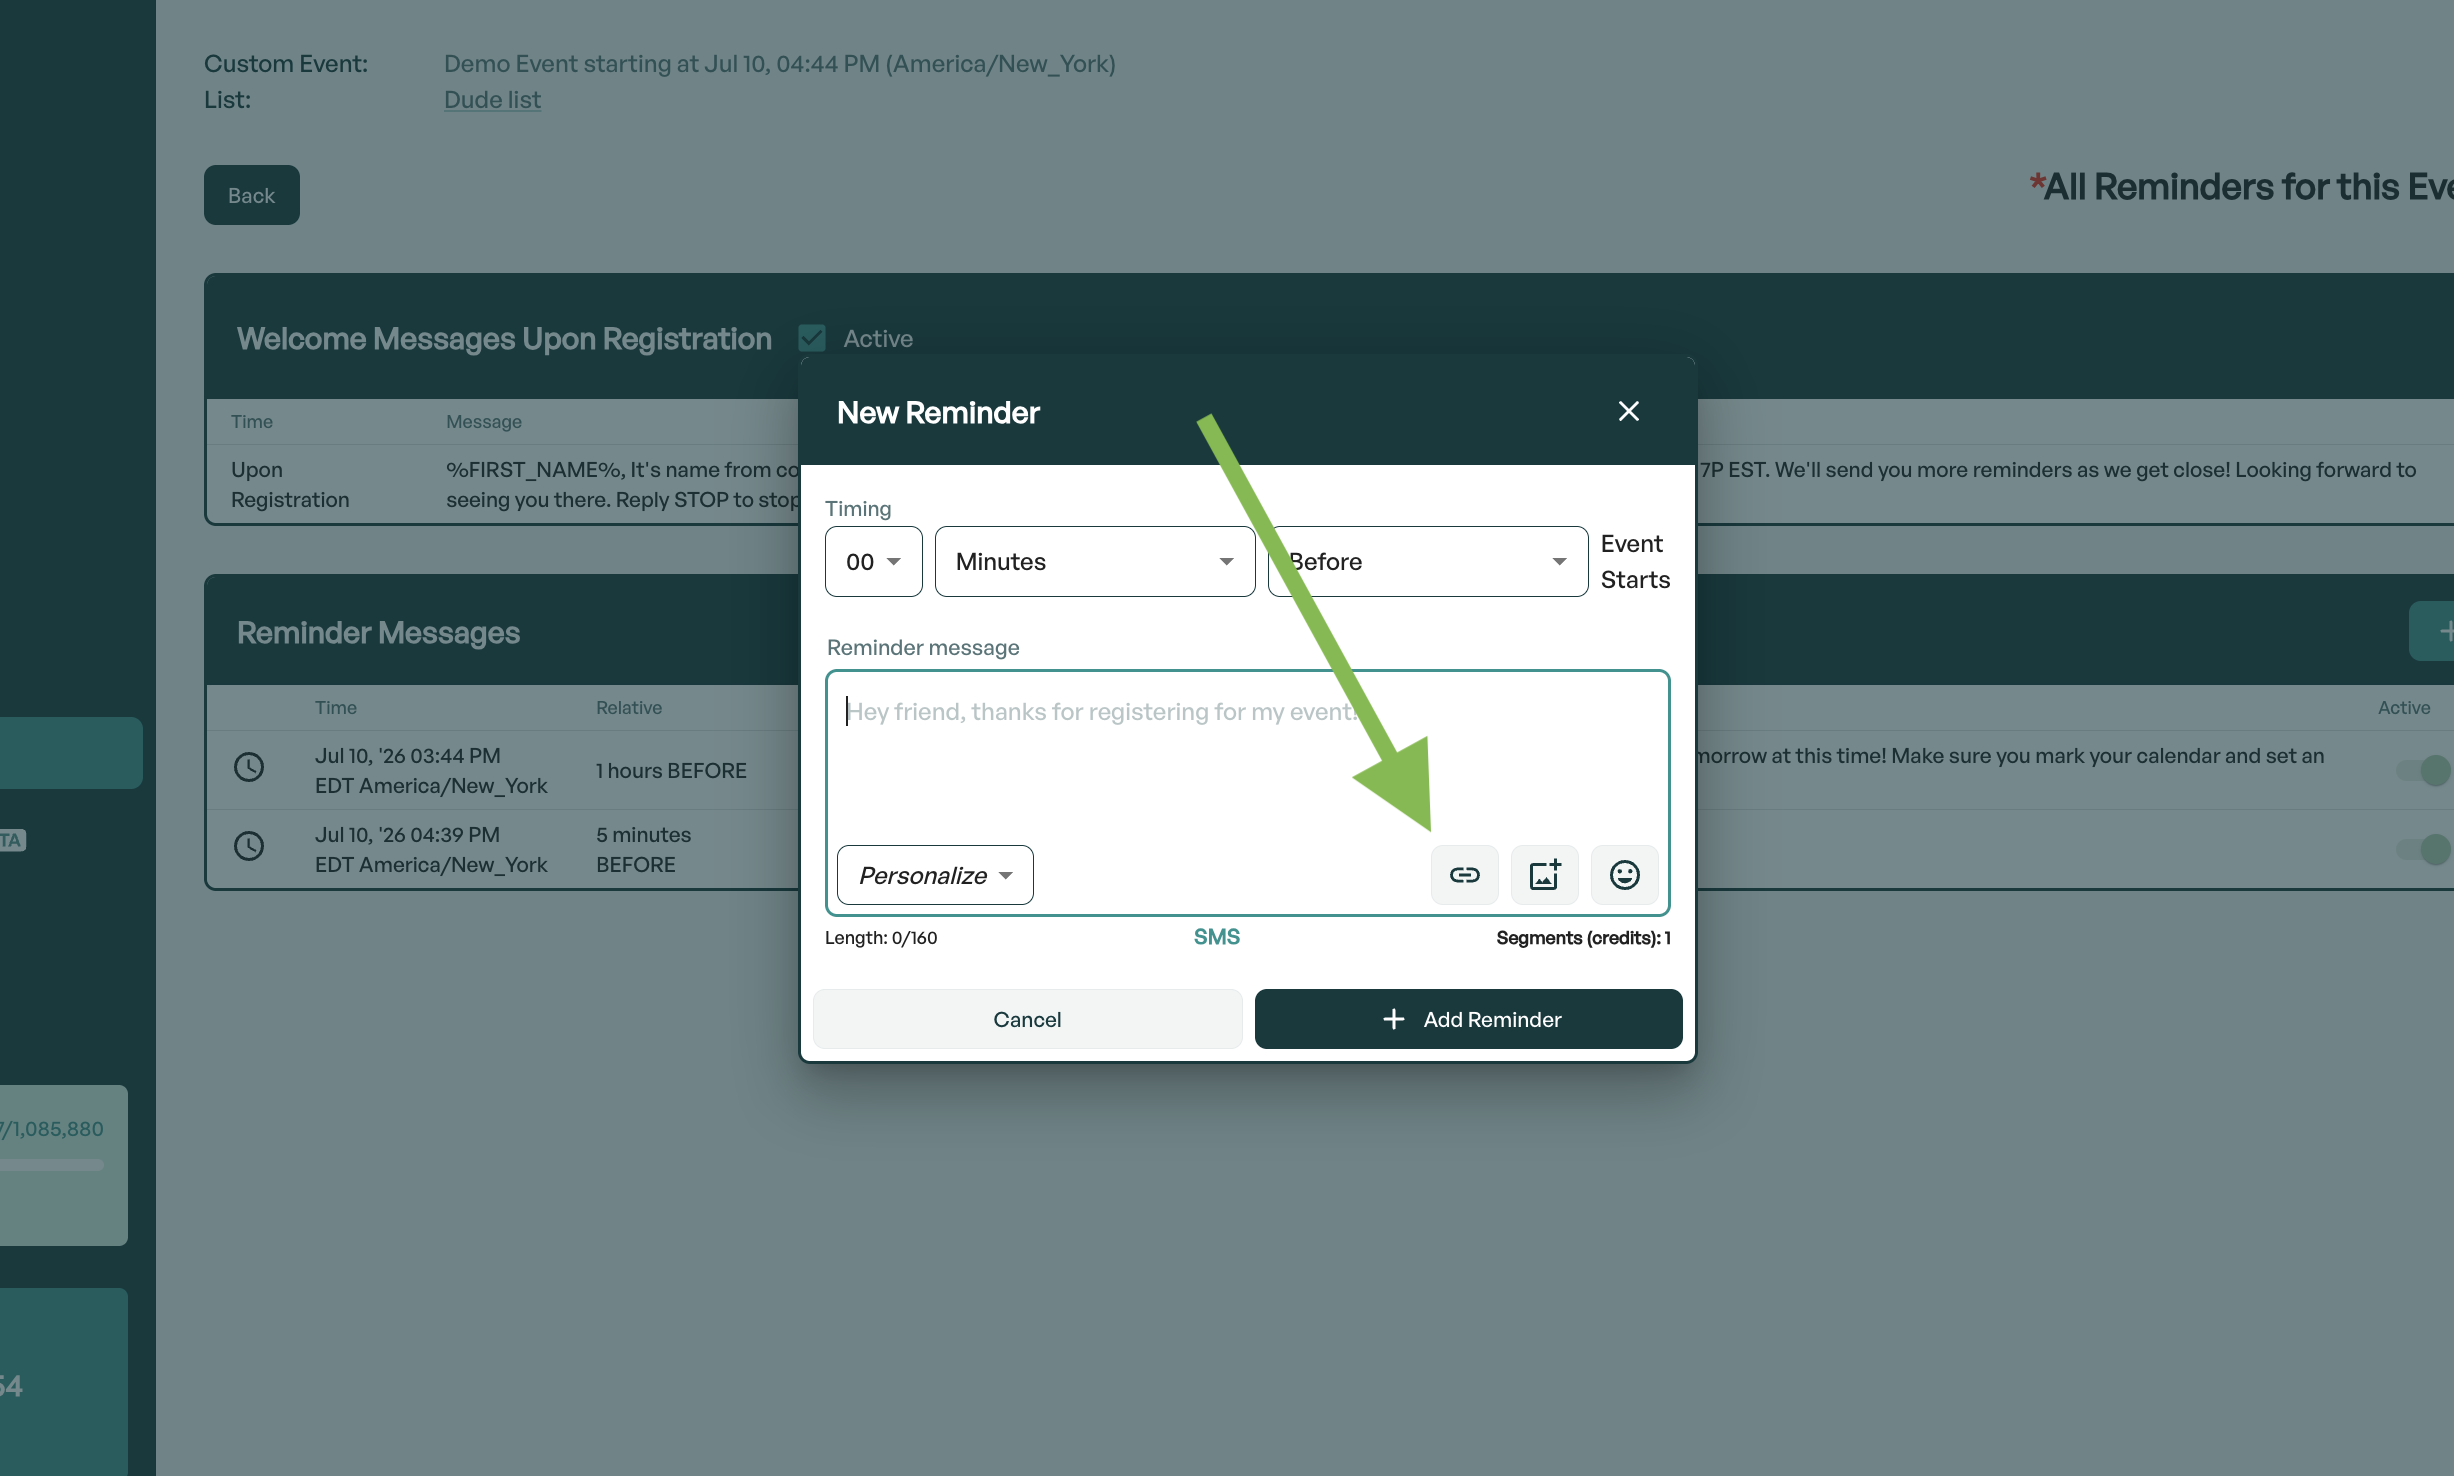Click the Back button
The image size is (2454, 1476).
(x=251, y=195)
